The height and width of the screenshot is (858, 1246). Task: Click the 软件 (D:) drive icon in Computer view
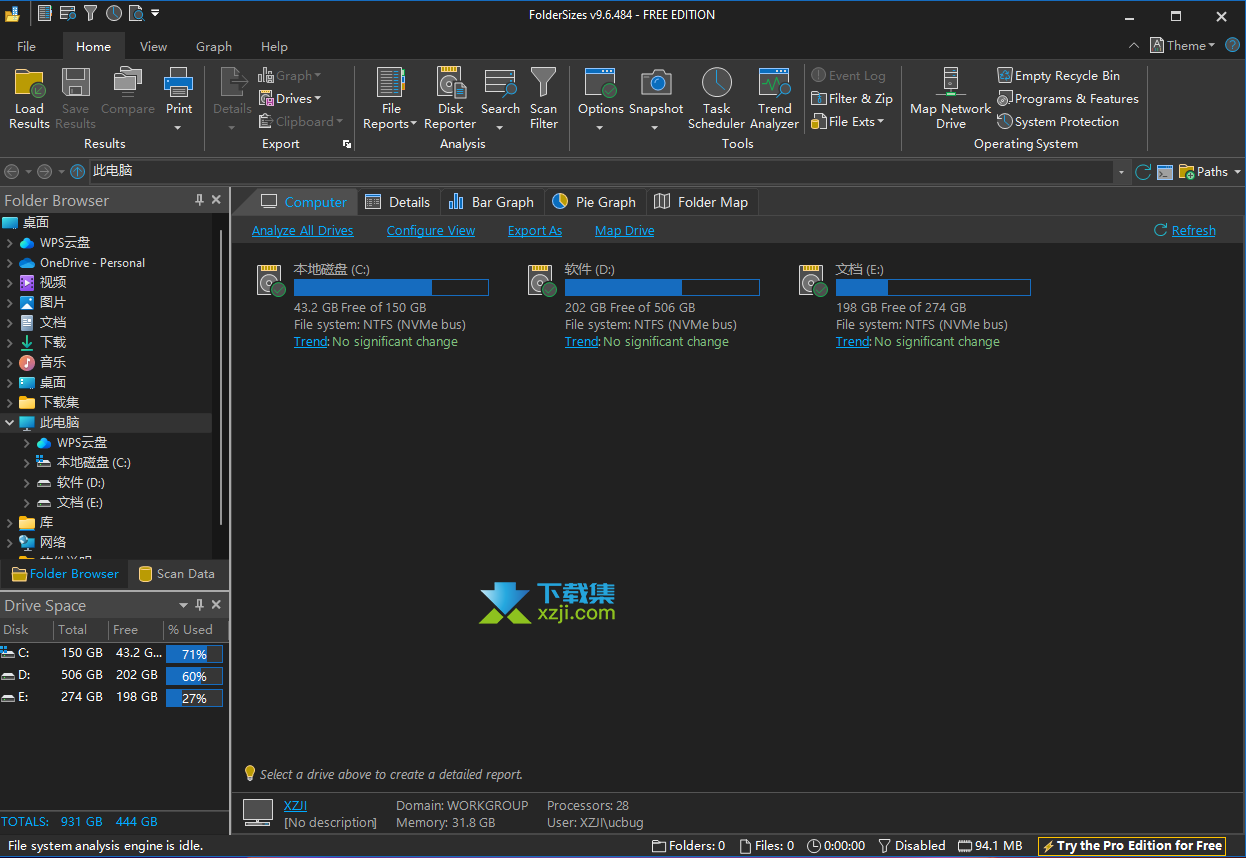[x=543, y=281]
